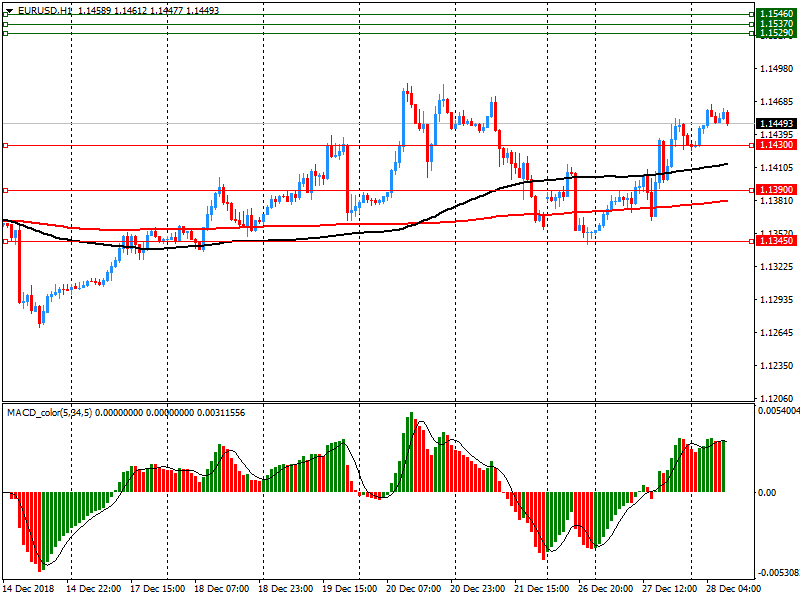This screenshot has height=600, width=800.
Task: Click the 1.12060 price scale label
Action: [776, 398]
